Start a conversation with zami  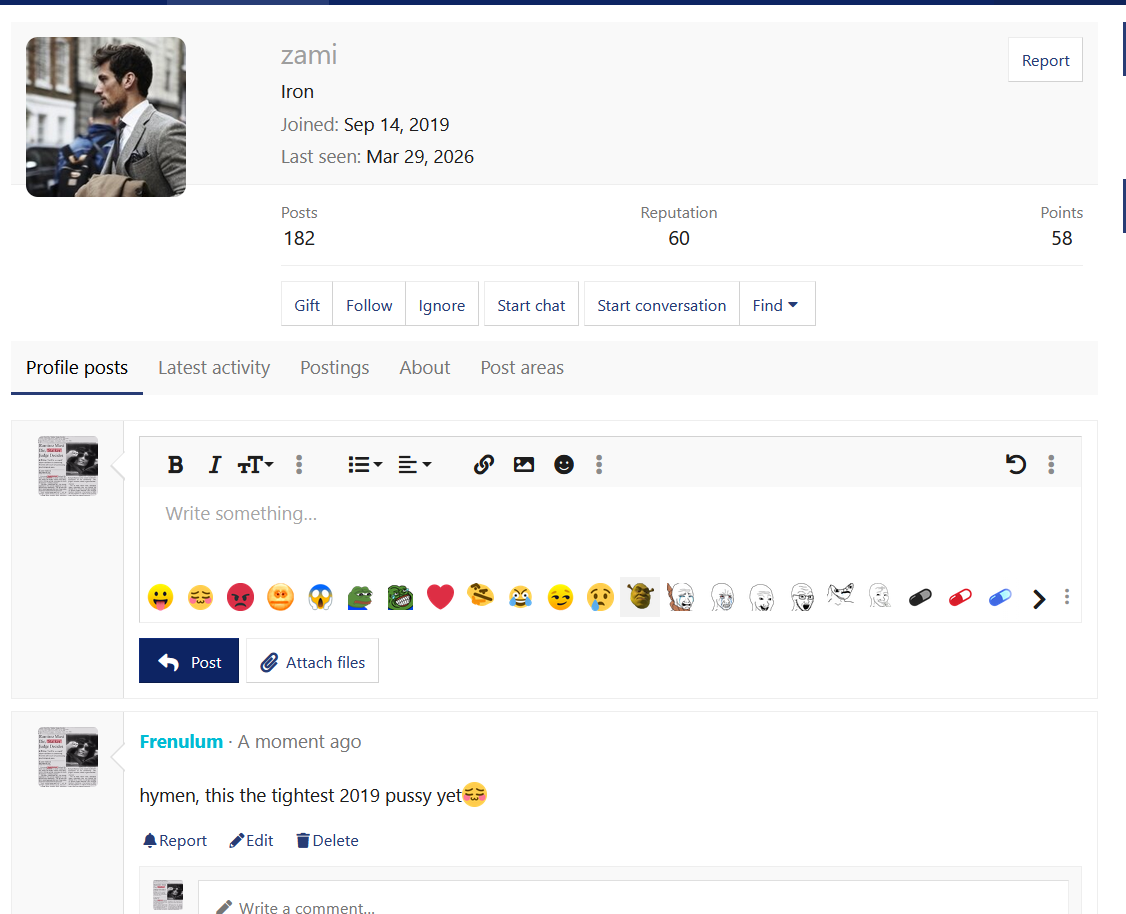pos(661,304)
